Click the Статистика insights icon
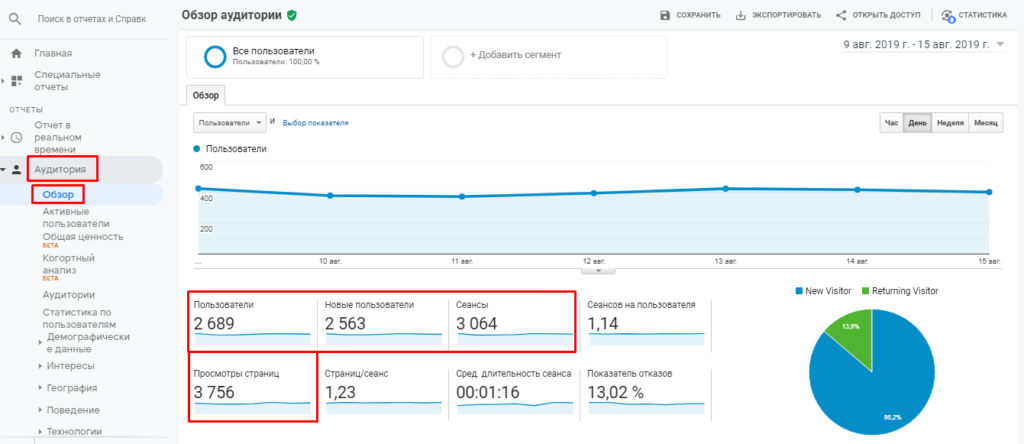 [947, 16]
